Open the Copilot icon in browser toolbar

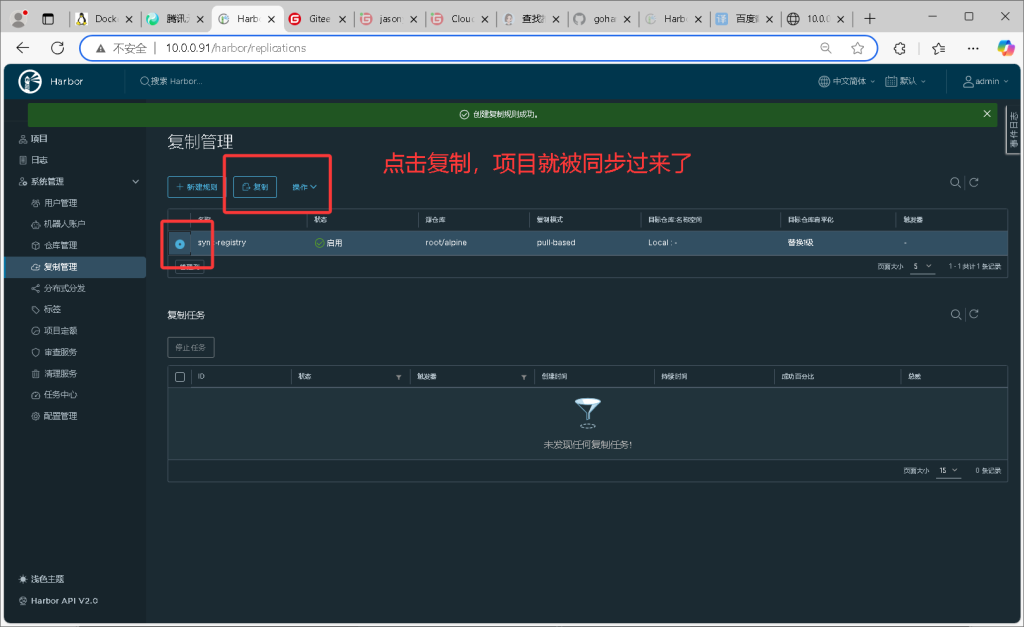(x=1005, y=48)
